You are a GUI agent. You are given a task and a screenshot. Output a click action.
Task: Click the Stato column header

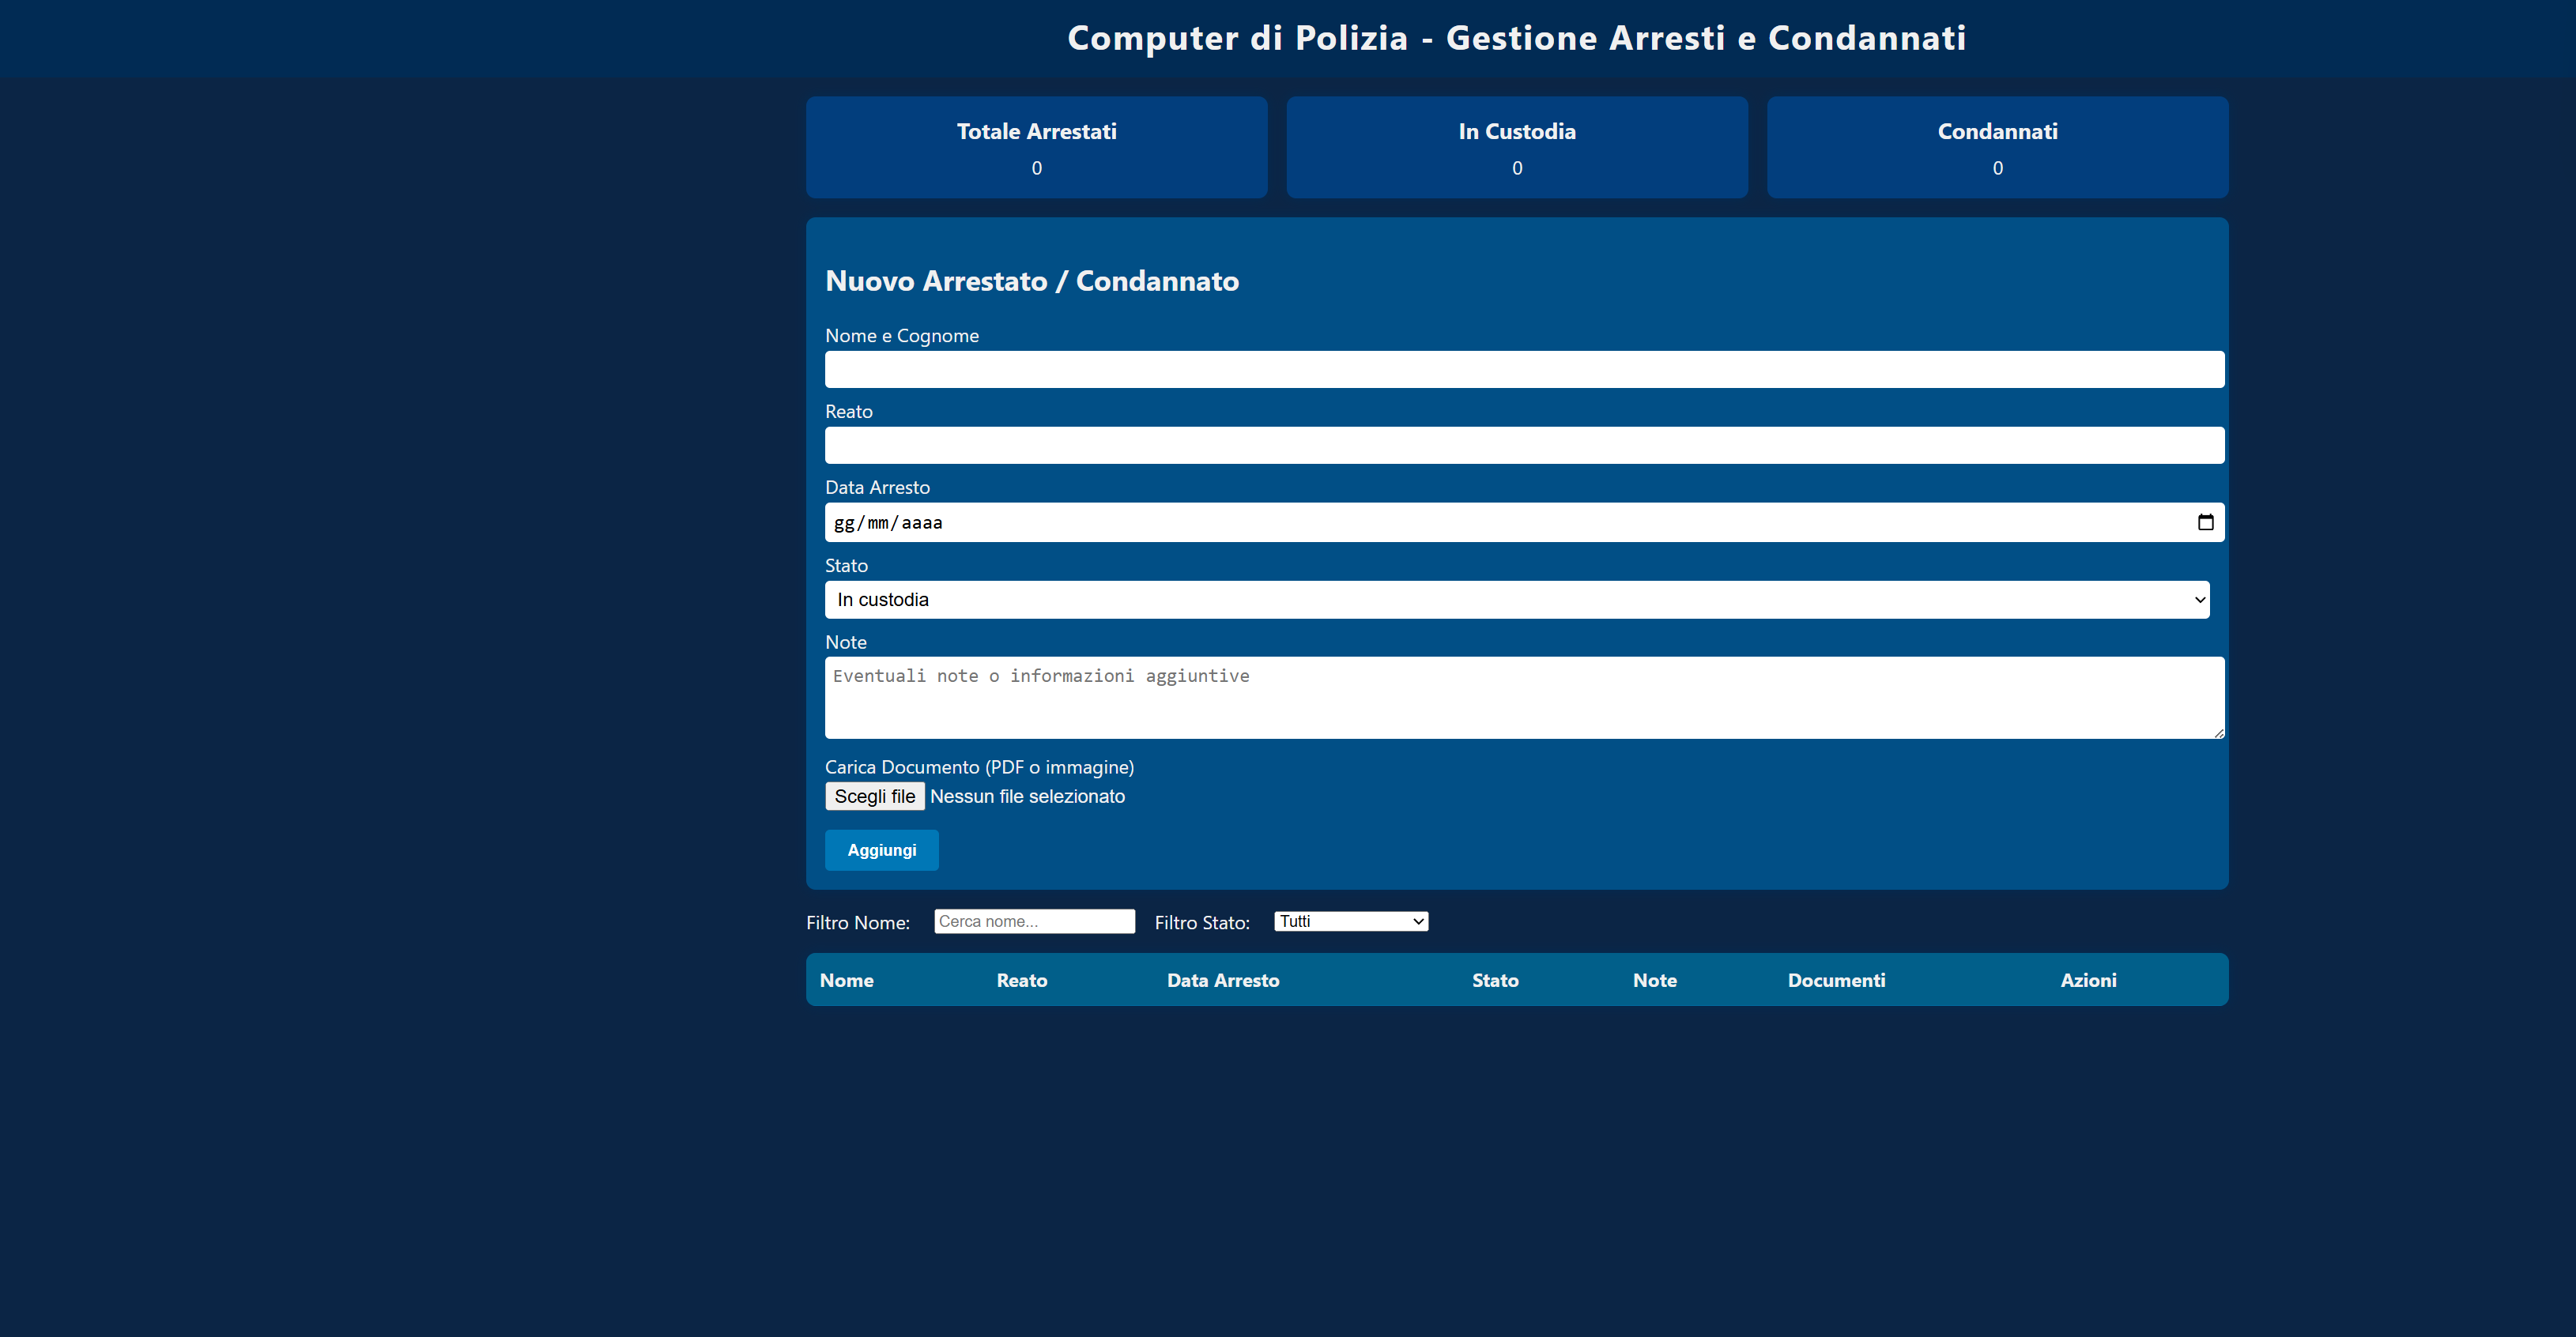[x=1495, y=980]
